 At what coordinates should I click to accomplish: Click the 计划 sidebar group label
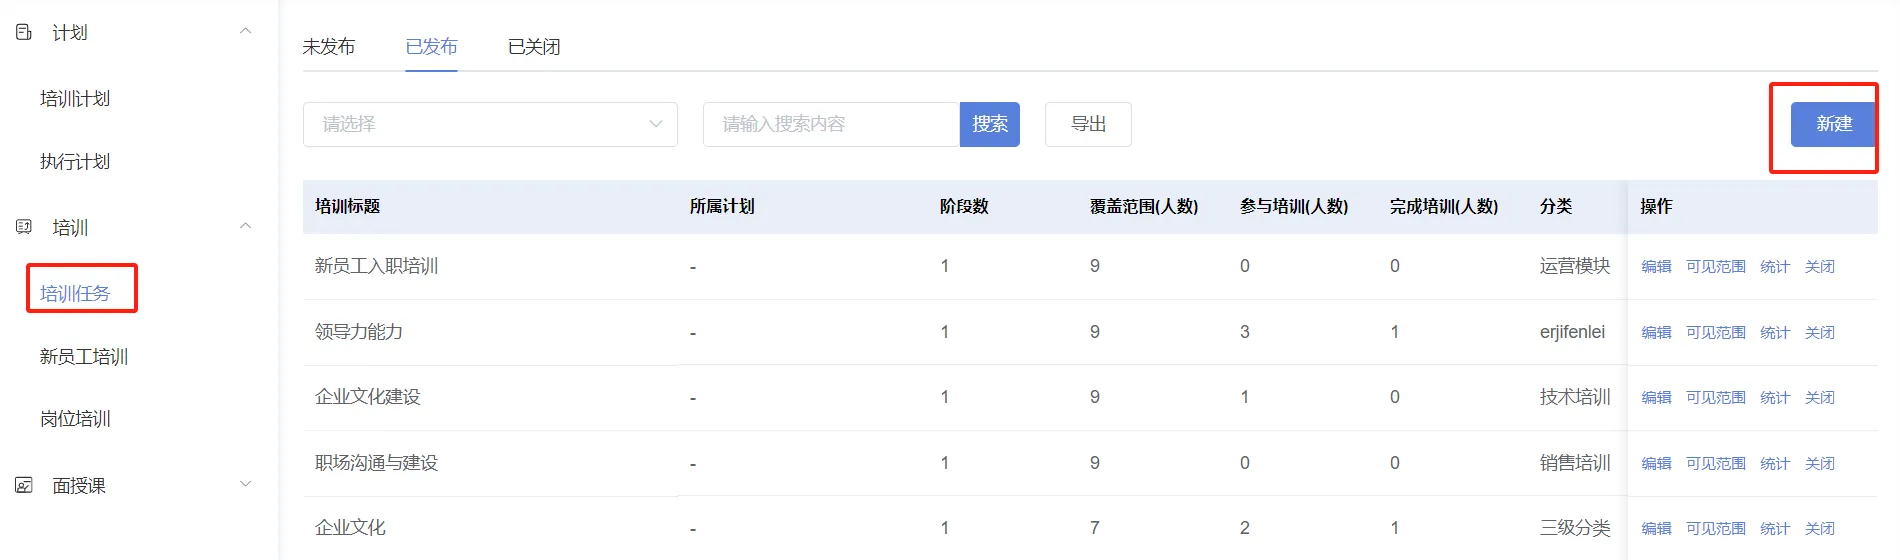point(70,33)
